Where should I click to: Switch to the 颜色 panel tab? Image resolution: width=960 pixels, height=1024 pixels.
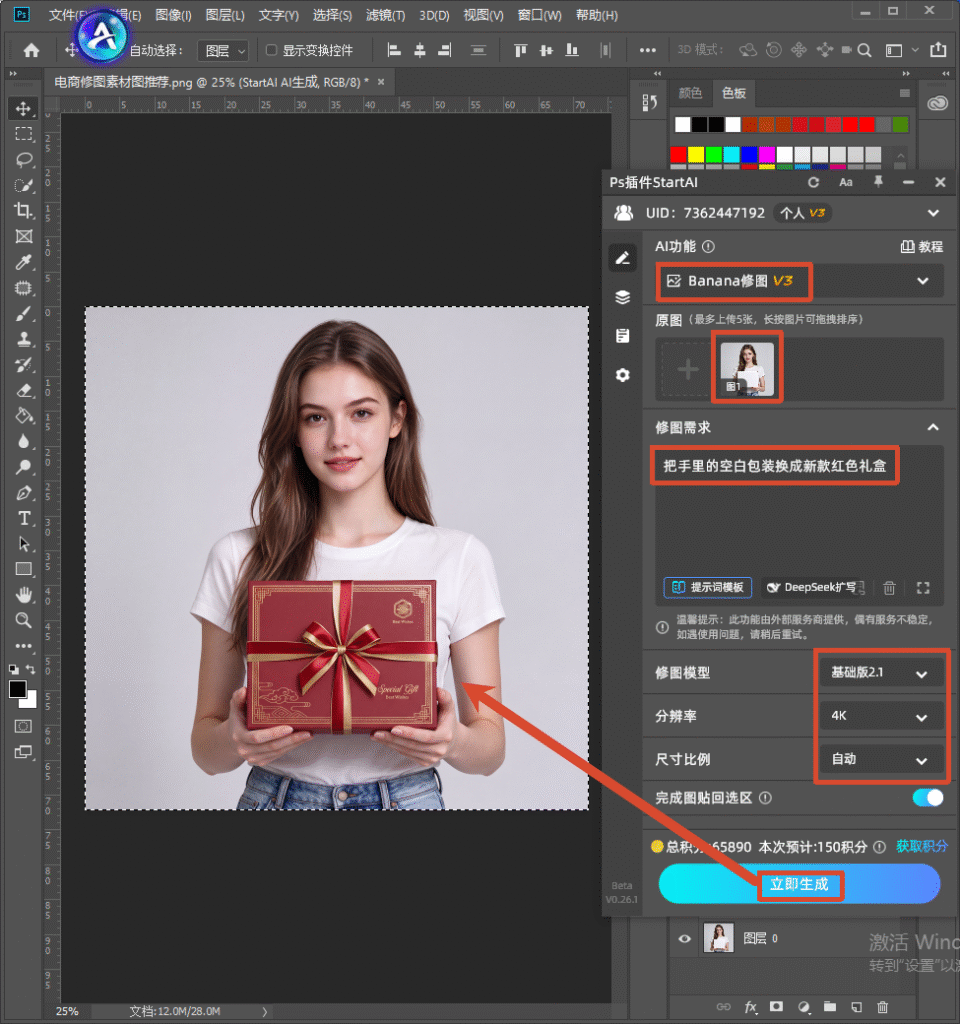pyautogui.click(x=690, y=93)
